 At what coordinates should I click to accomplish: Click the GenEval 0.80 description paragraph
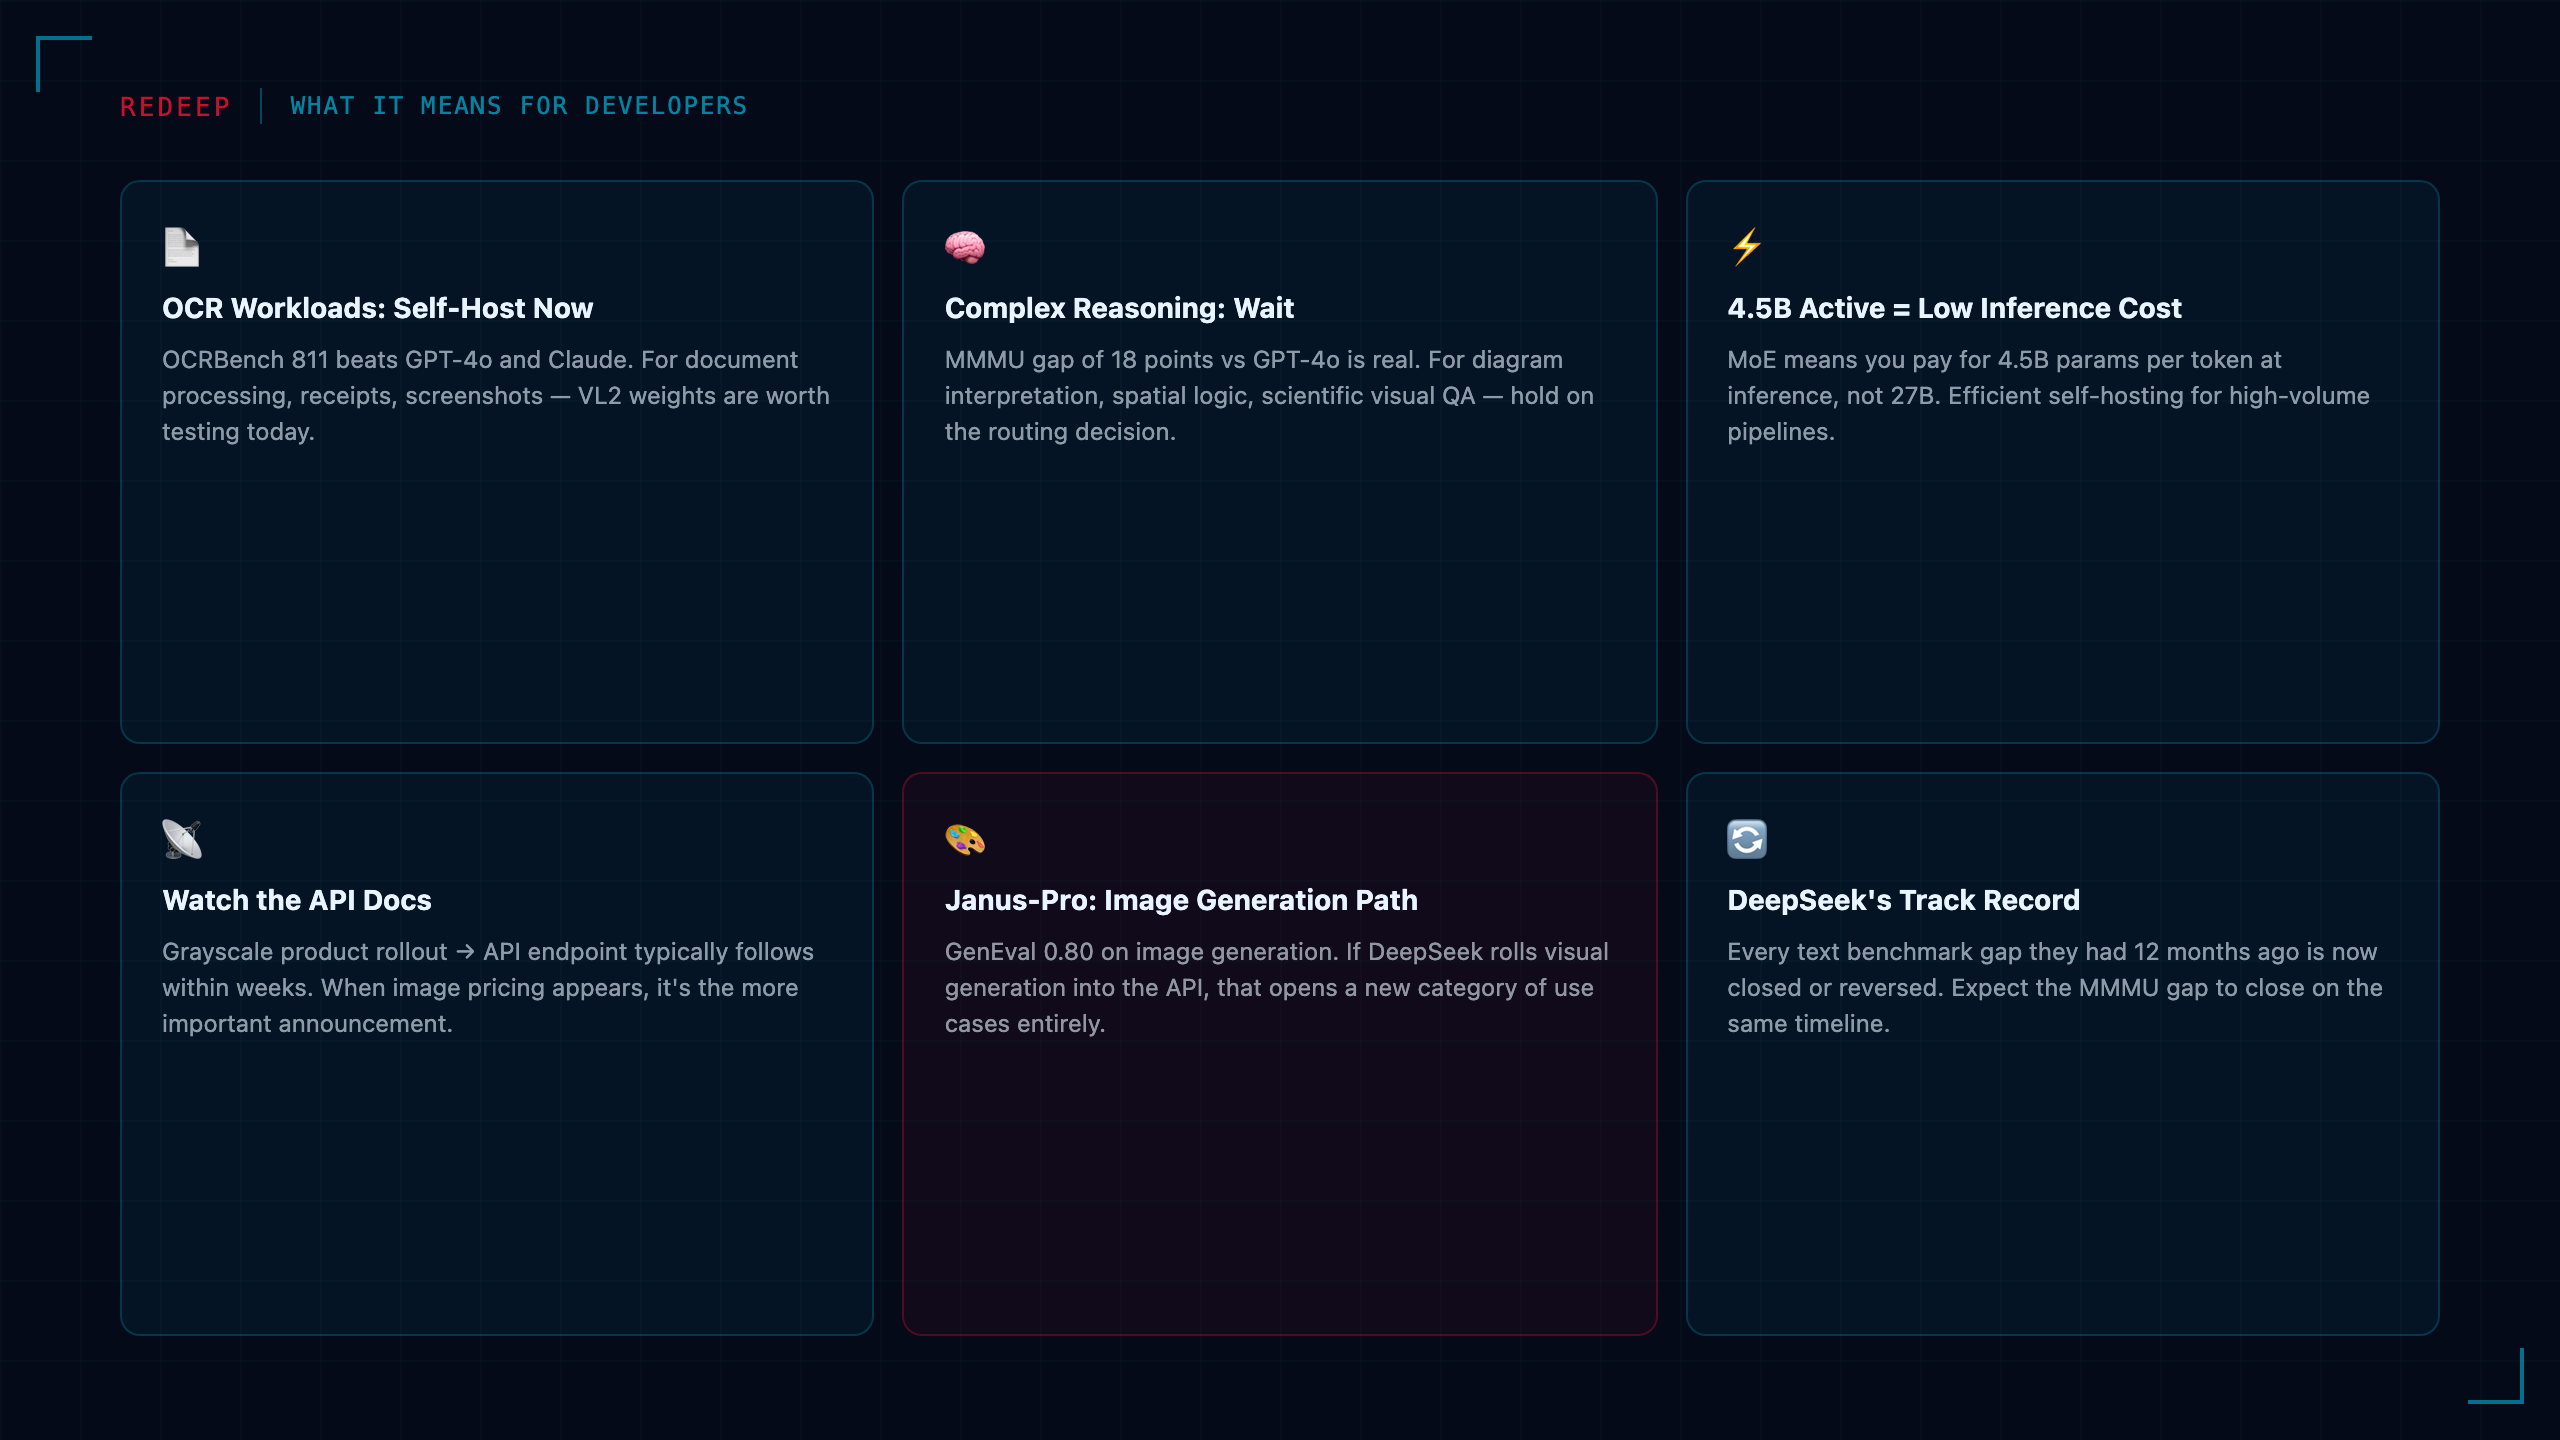(1277, 988)
